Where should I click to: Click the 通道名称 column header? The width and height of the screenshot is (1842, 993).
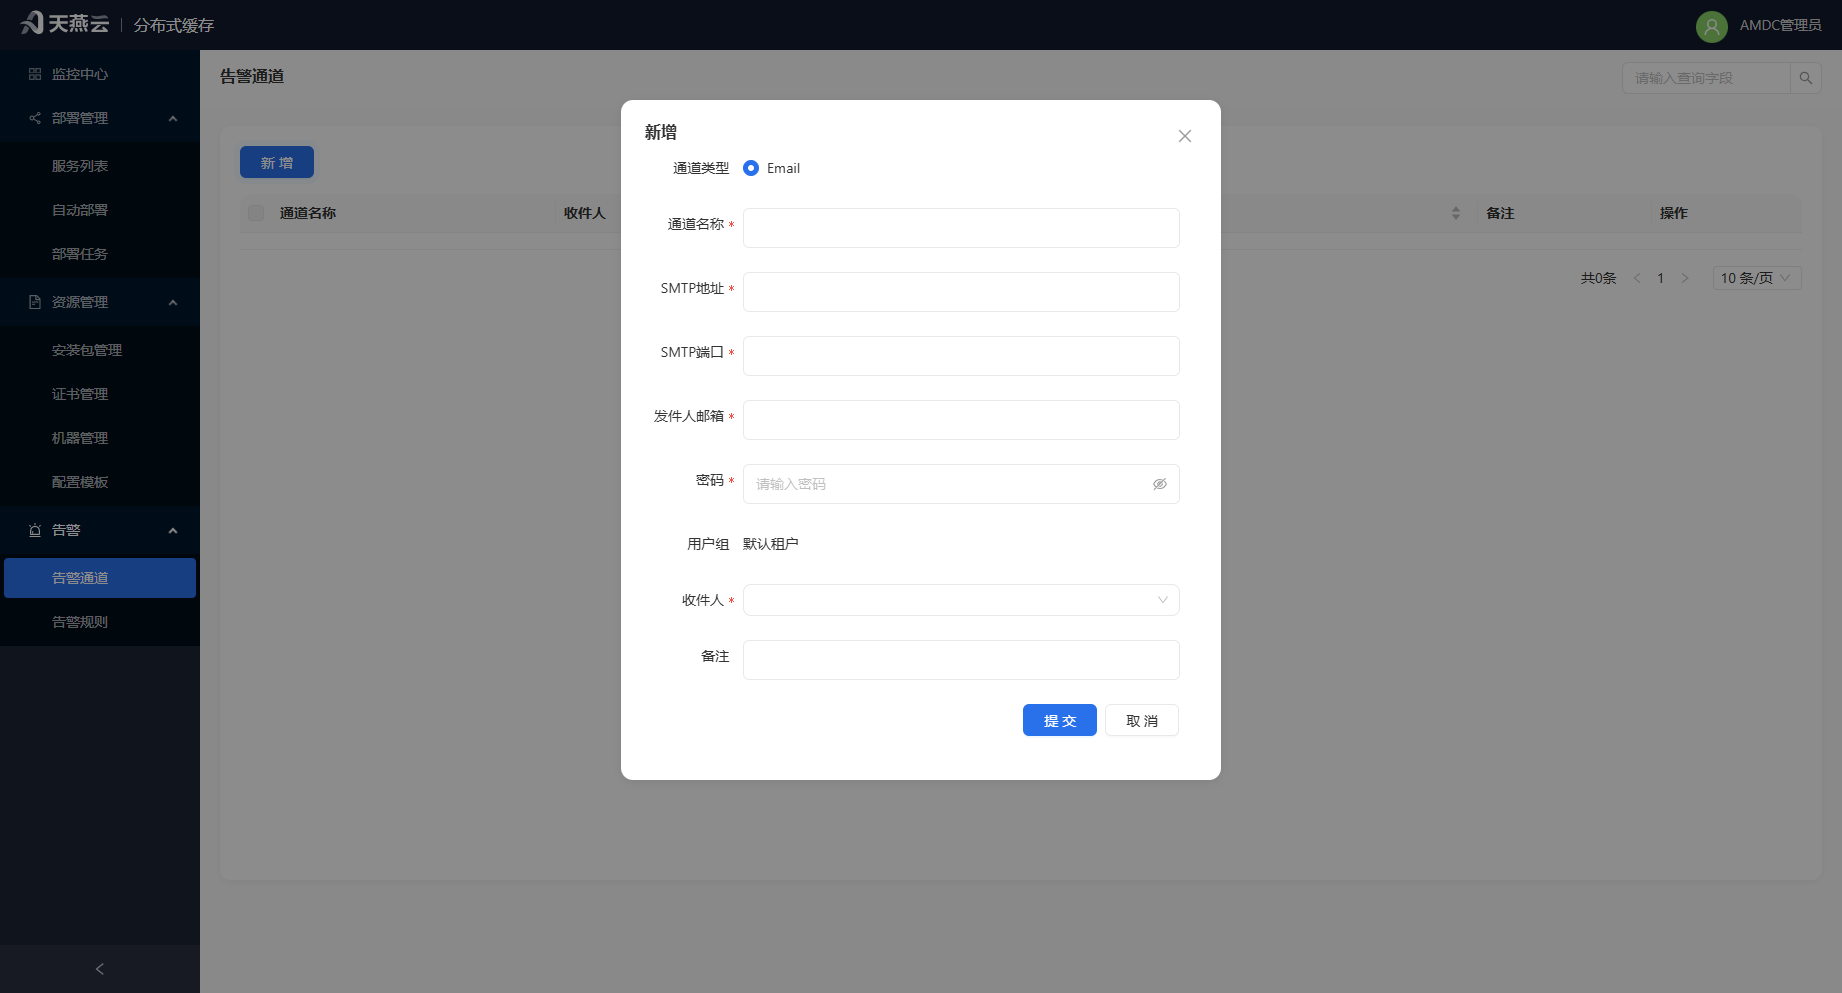click(308, 213)
